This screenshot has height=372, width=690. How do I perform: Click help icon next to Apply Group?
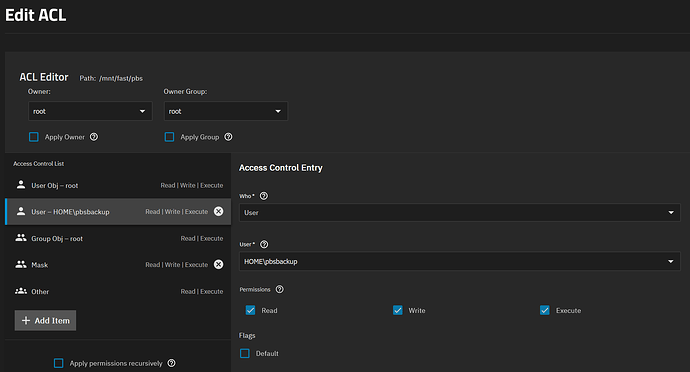tap(228, 137)
